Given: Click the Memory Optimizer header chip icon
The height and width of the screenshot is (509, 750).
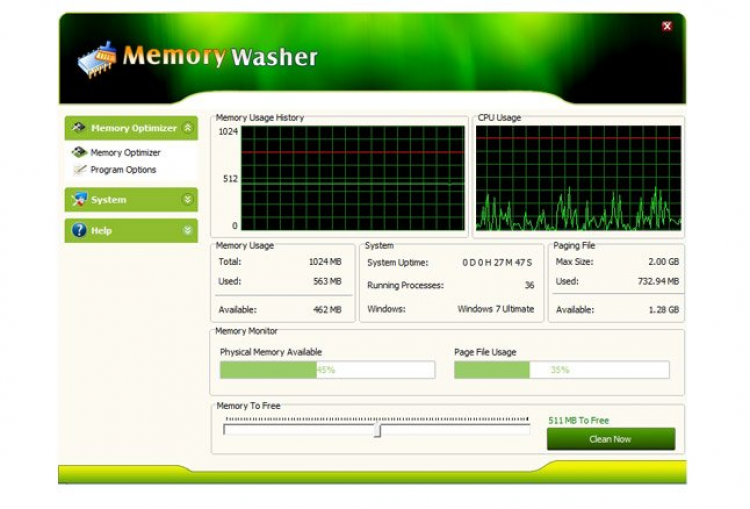Looking at the screenshot, I should [x=78, y=128].
